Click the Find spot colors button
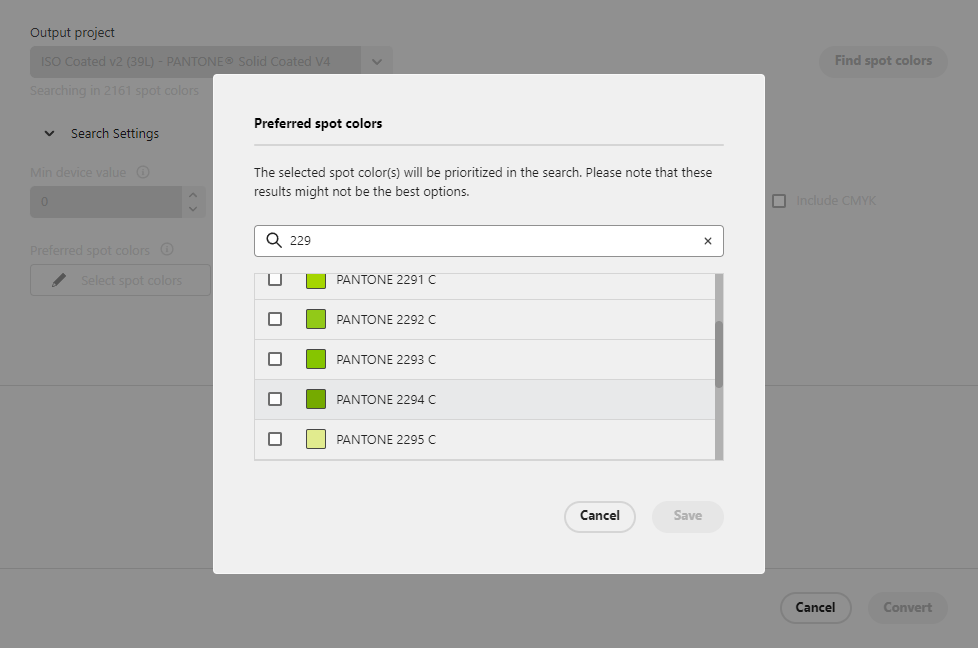 pos(883,61)
